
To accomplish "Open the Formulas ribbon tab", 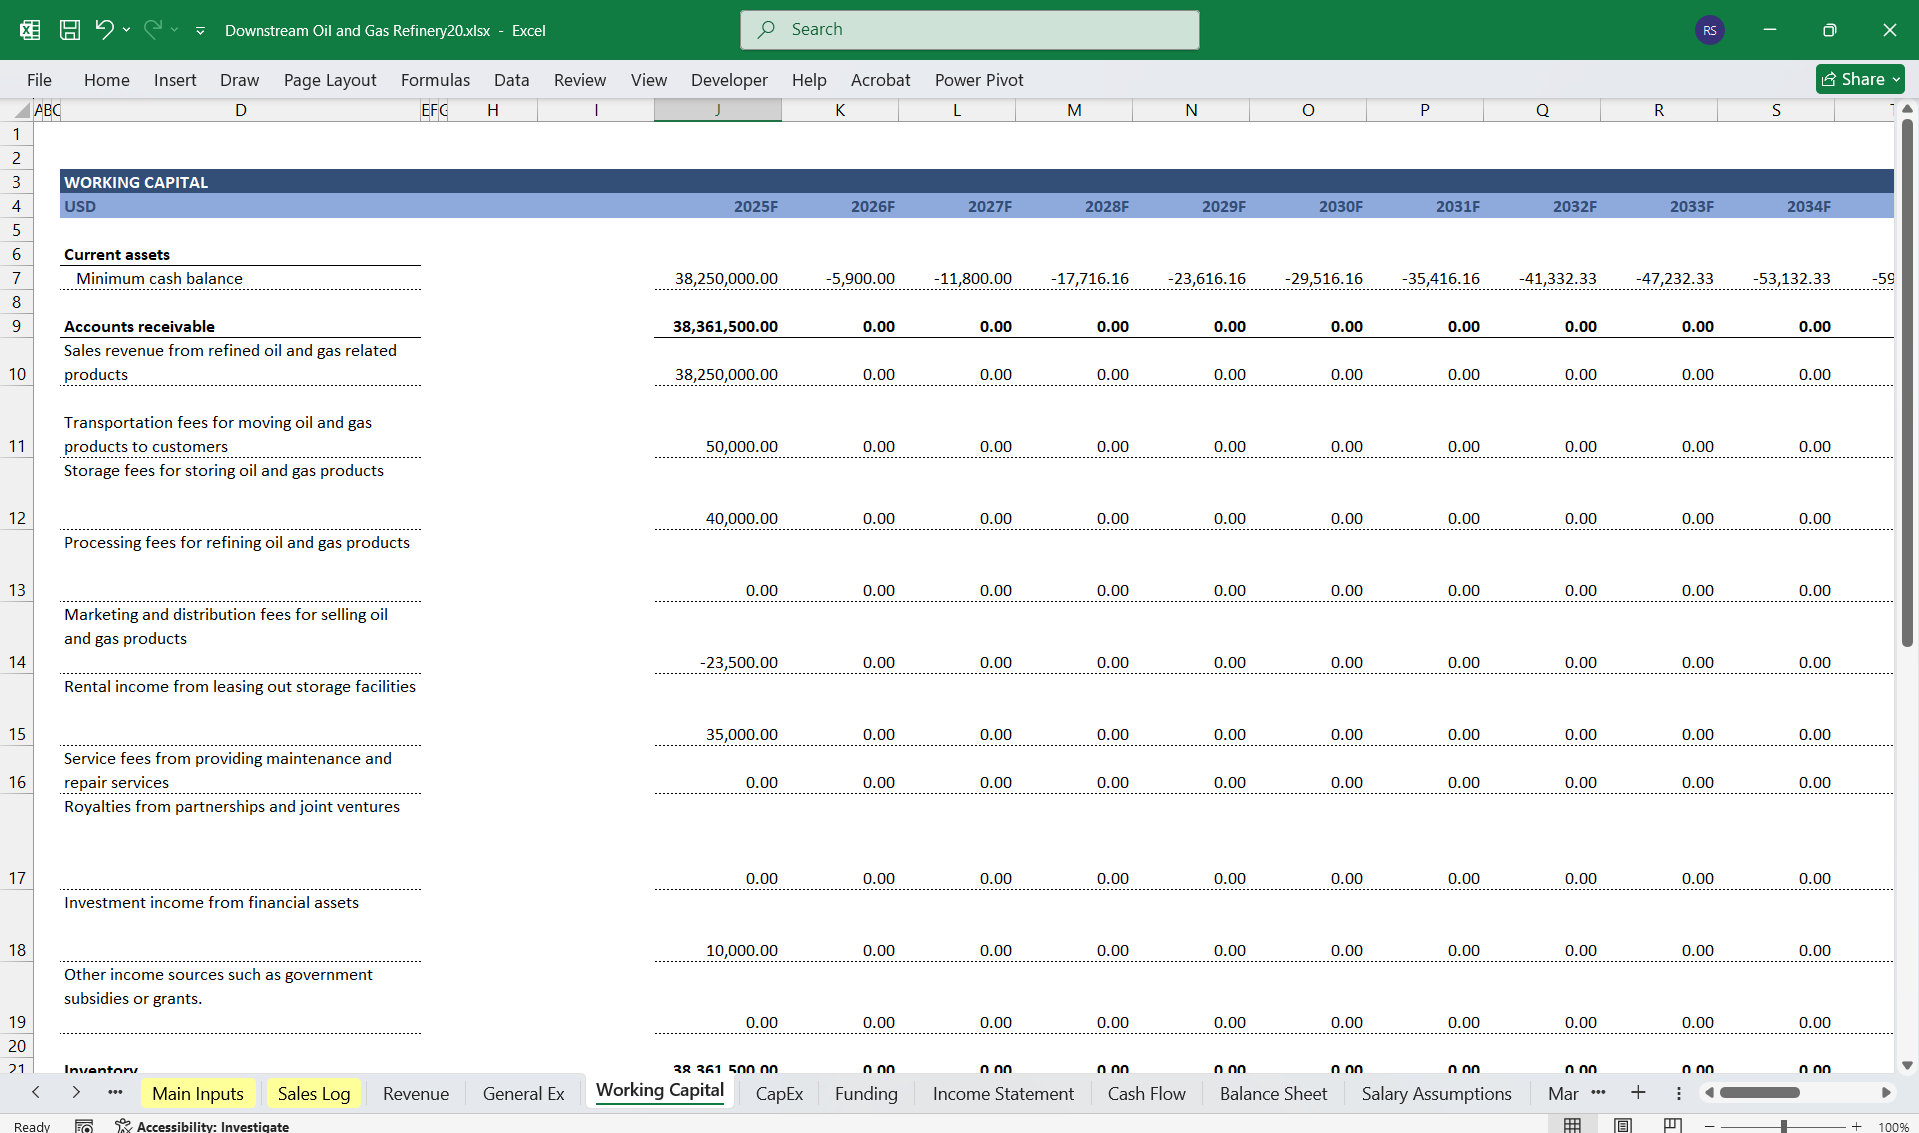I will click(x=435, y=80).
